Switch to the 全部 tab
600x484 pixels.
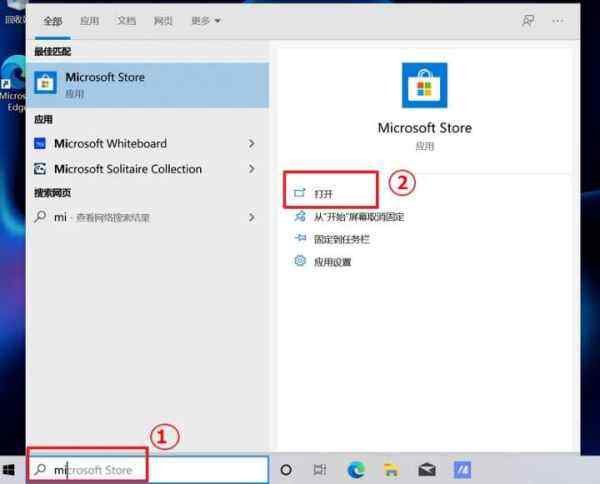pyautogui.click(x=53, y=21)
